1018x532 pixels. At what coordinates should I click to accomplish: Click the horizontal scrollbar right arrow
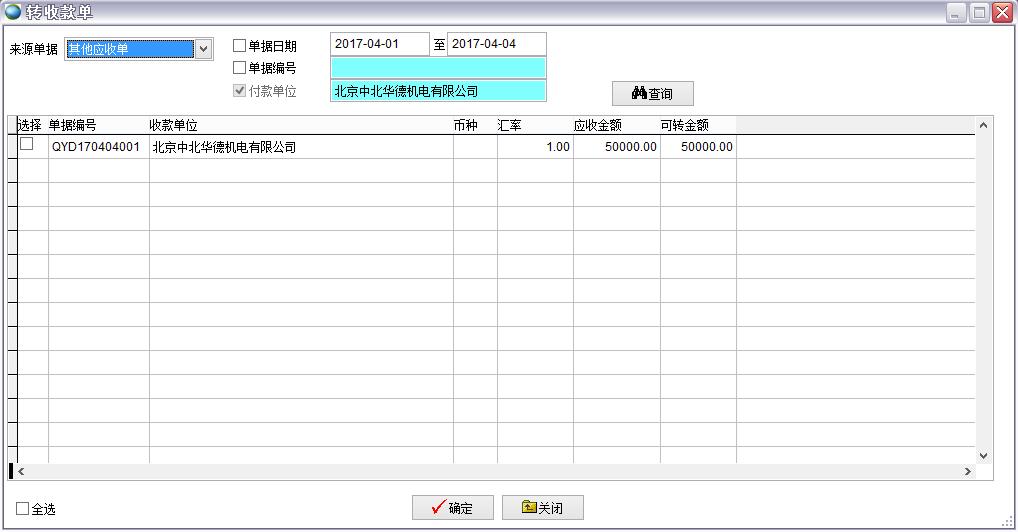pos(967,471)
